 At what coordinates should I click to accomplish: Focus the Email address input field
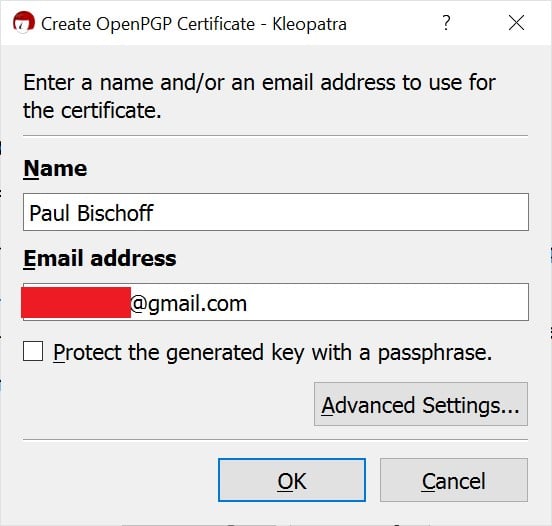coord(276,302)
